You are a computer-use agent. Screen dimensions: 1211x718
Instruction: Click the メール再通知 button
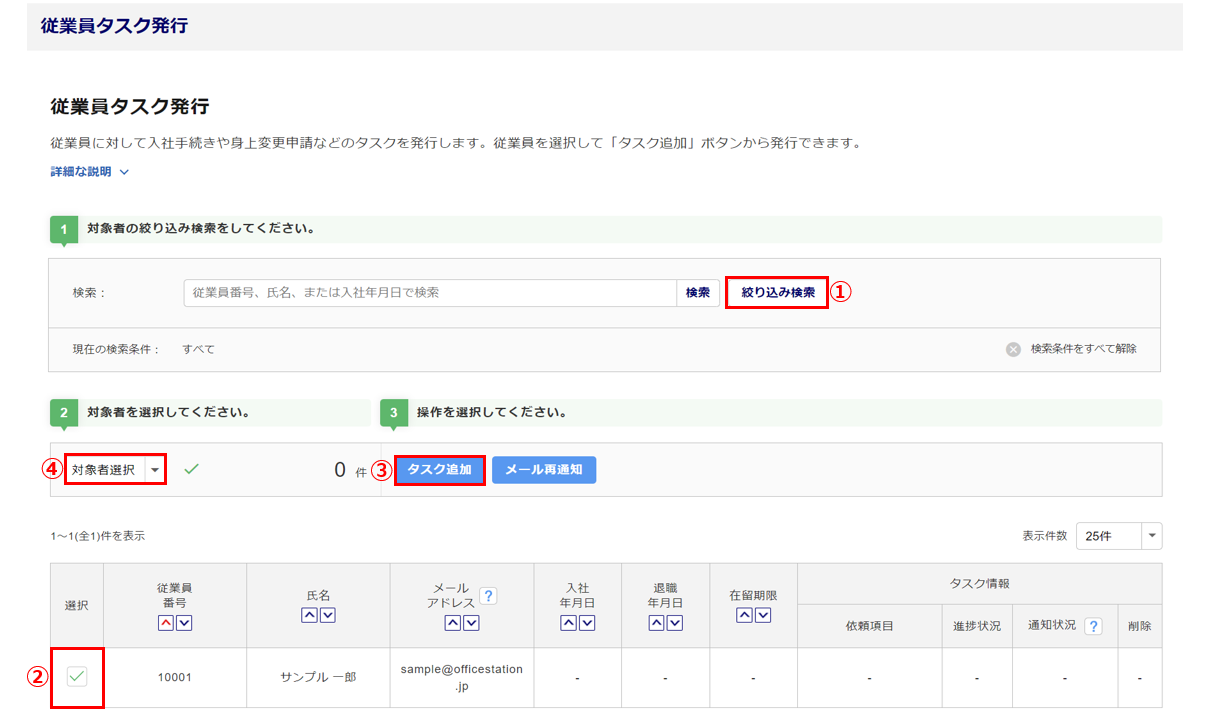pyautogui.click(x=543, y=469)
